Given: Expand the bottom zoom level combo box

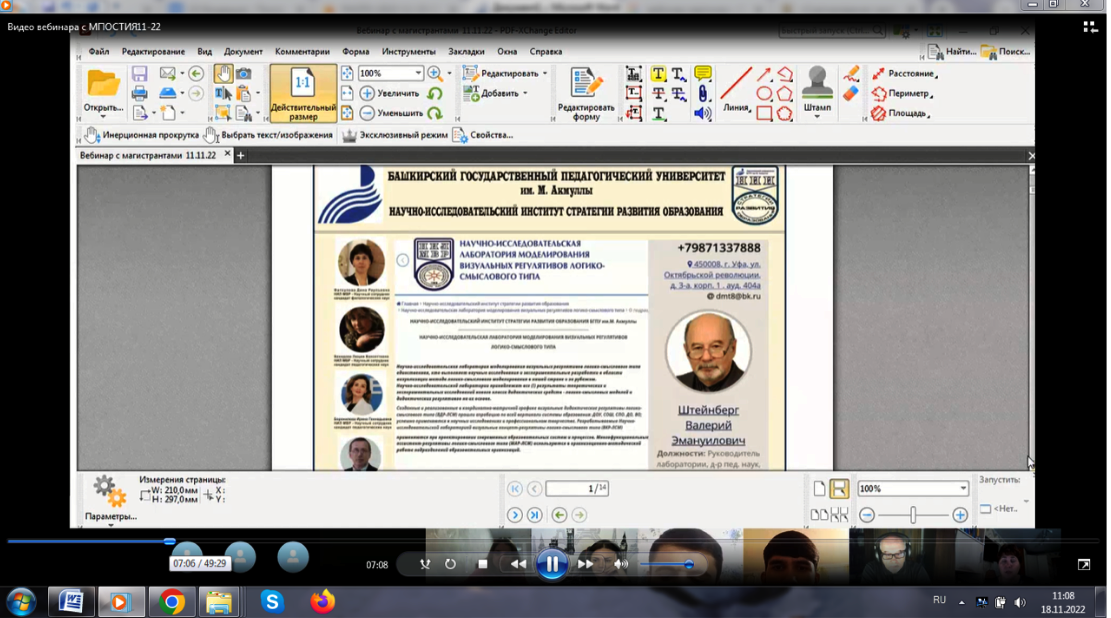Looking at the screenshot, I should coord(963,489).
